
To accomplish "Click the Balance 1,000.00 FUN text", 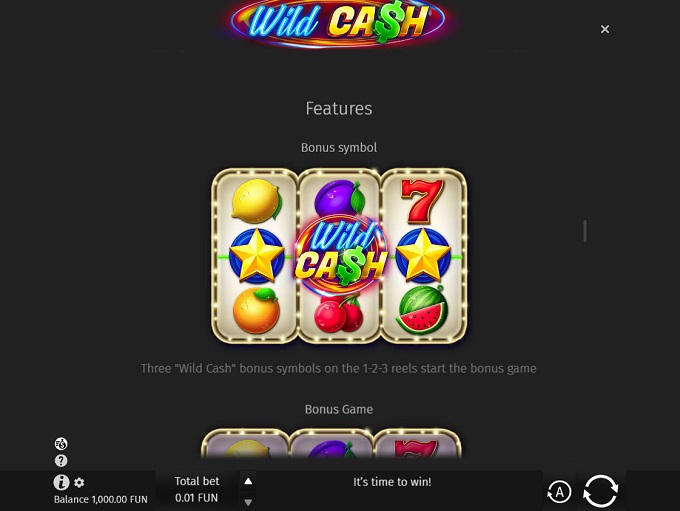I will coord(101,499).
